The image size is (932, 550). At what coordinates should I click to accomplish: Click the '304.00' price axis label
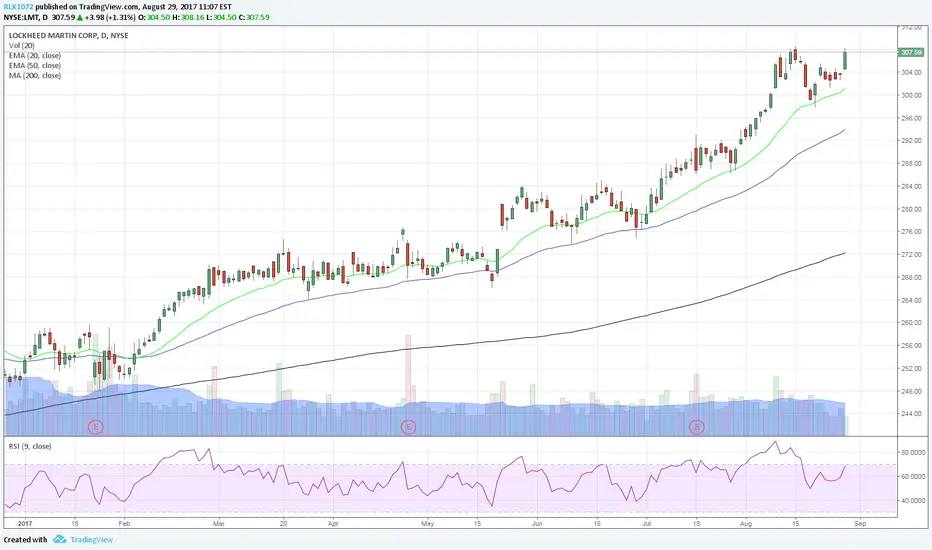click(912, 73)
